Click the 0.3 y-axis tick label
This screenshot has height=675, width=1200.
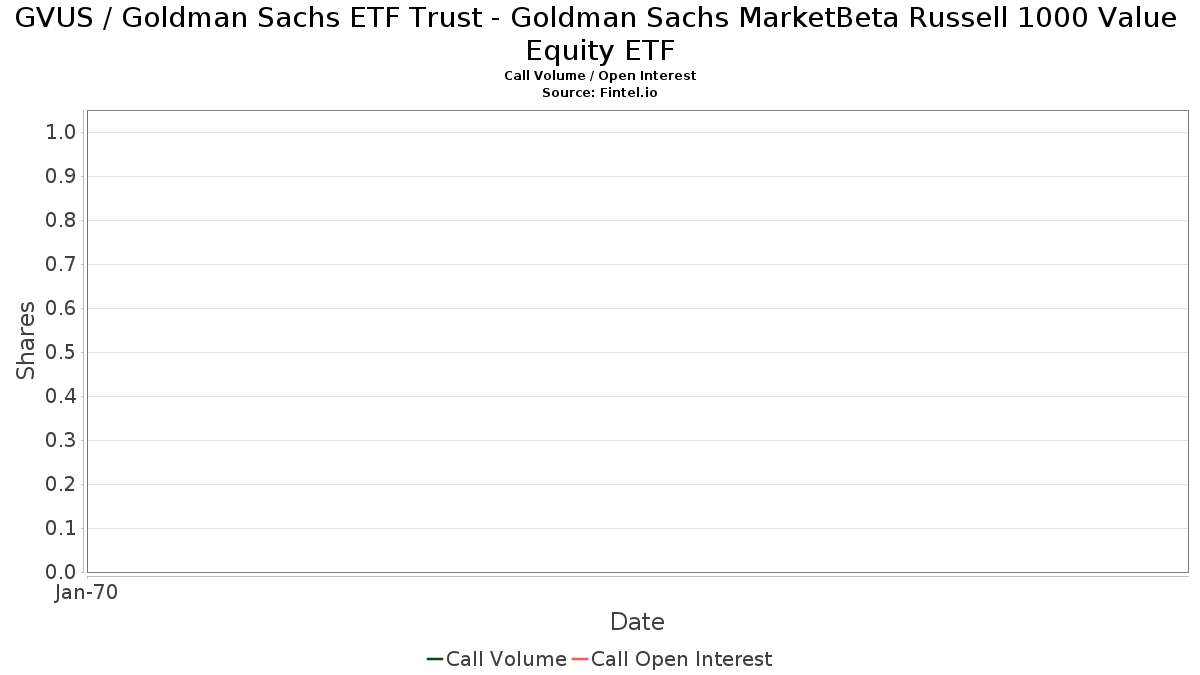pos(61,441)
